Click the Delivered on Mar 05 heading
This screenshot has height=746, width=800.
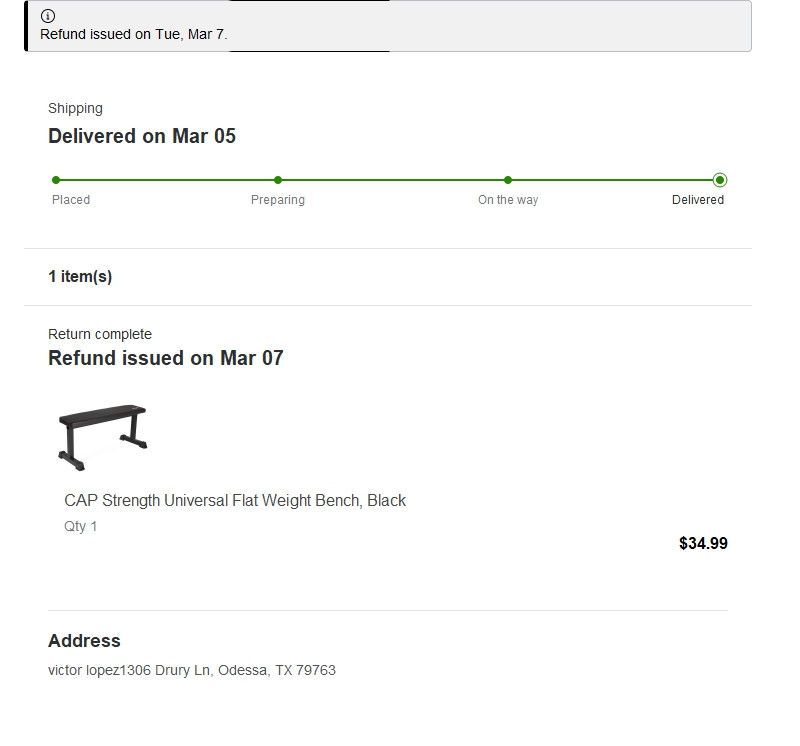(x=142, y=136)
